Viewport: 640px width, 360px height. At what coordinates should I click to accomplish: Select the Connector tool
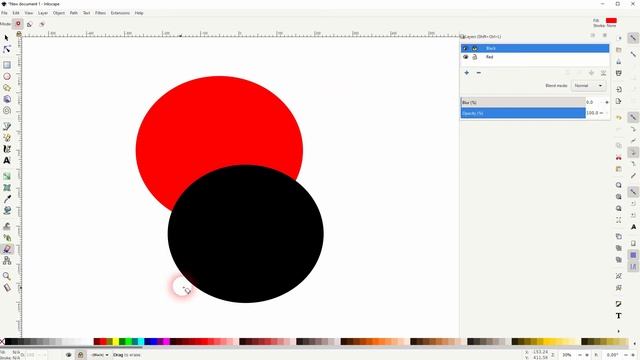pyautogui.click(x=7, y=260)
